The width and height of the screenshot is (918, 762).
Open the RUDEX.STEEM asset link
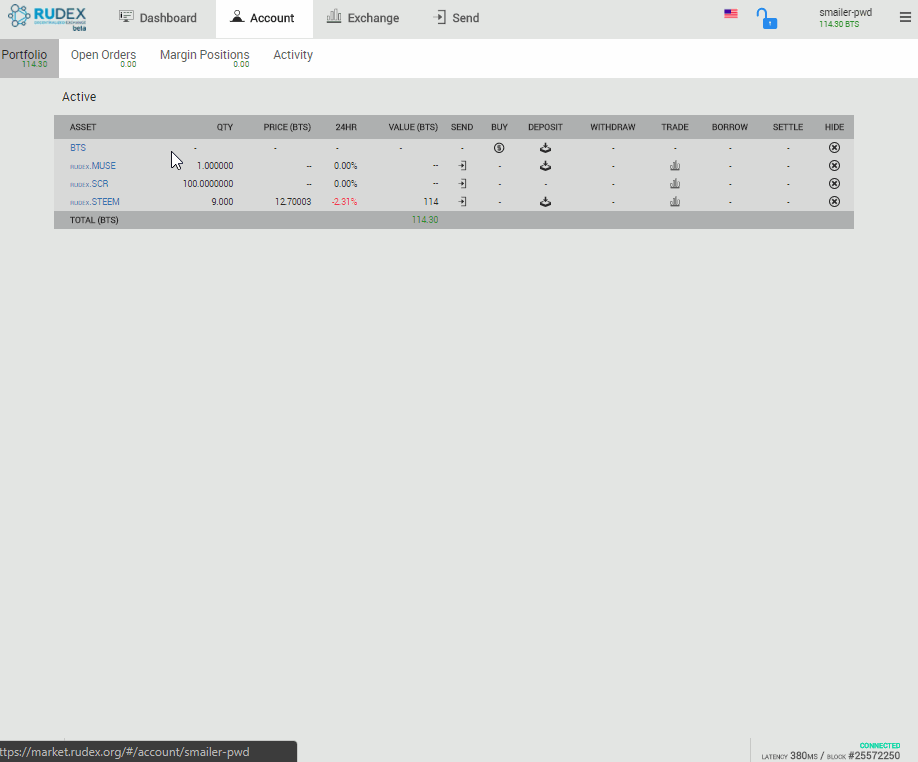95,202
